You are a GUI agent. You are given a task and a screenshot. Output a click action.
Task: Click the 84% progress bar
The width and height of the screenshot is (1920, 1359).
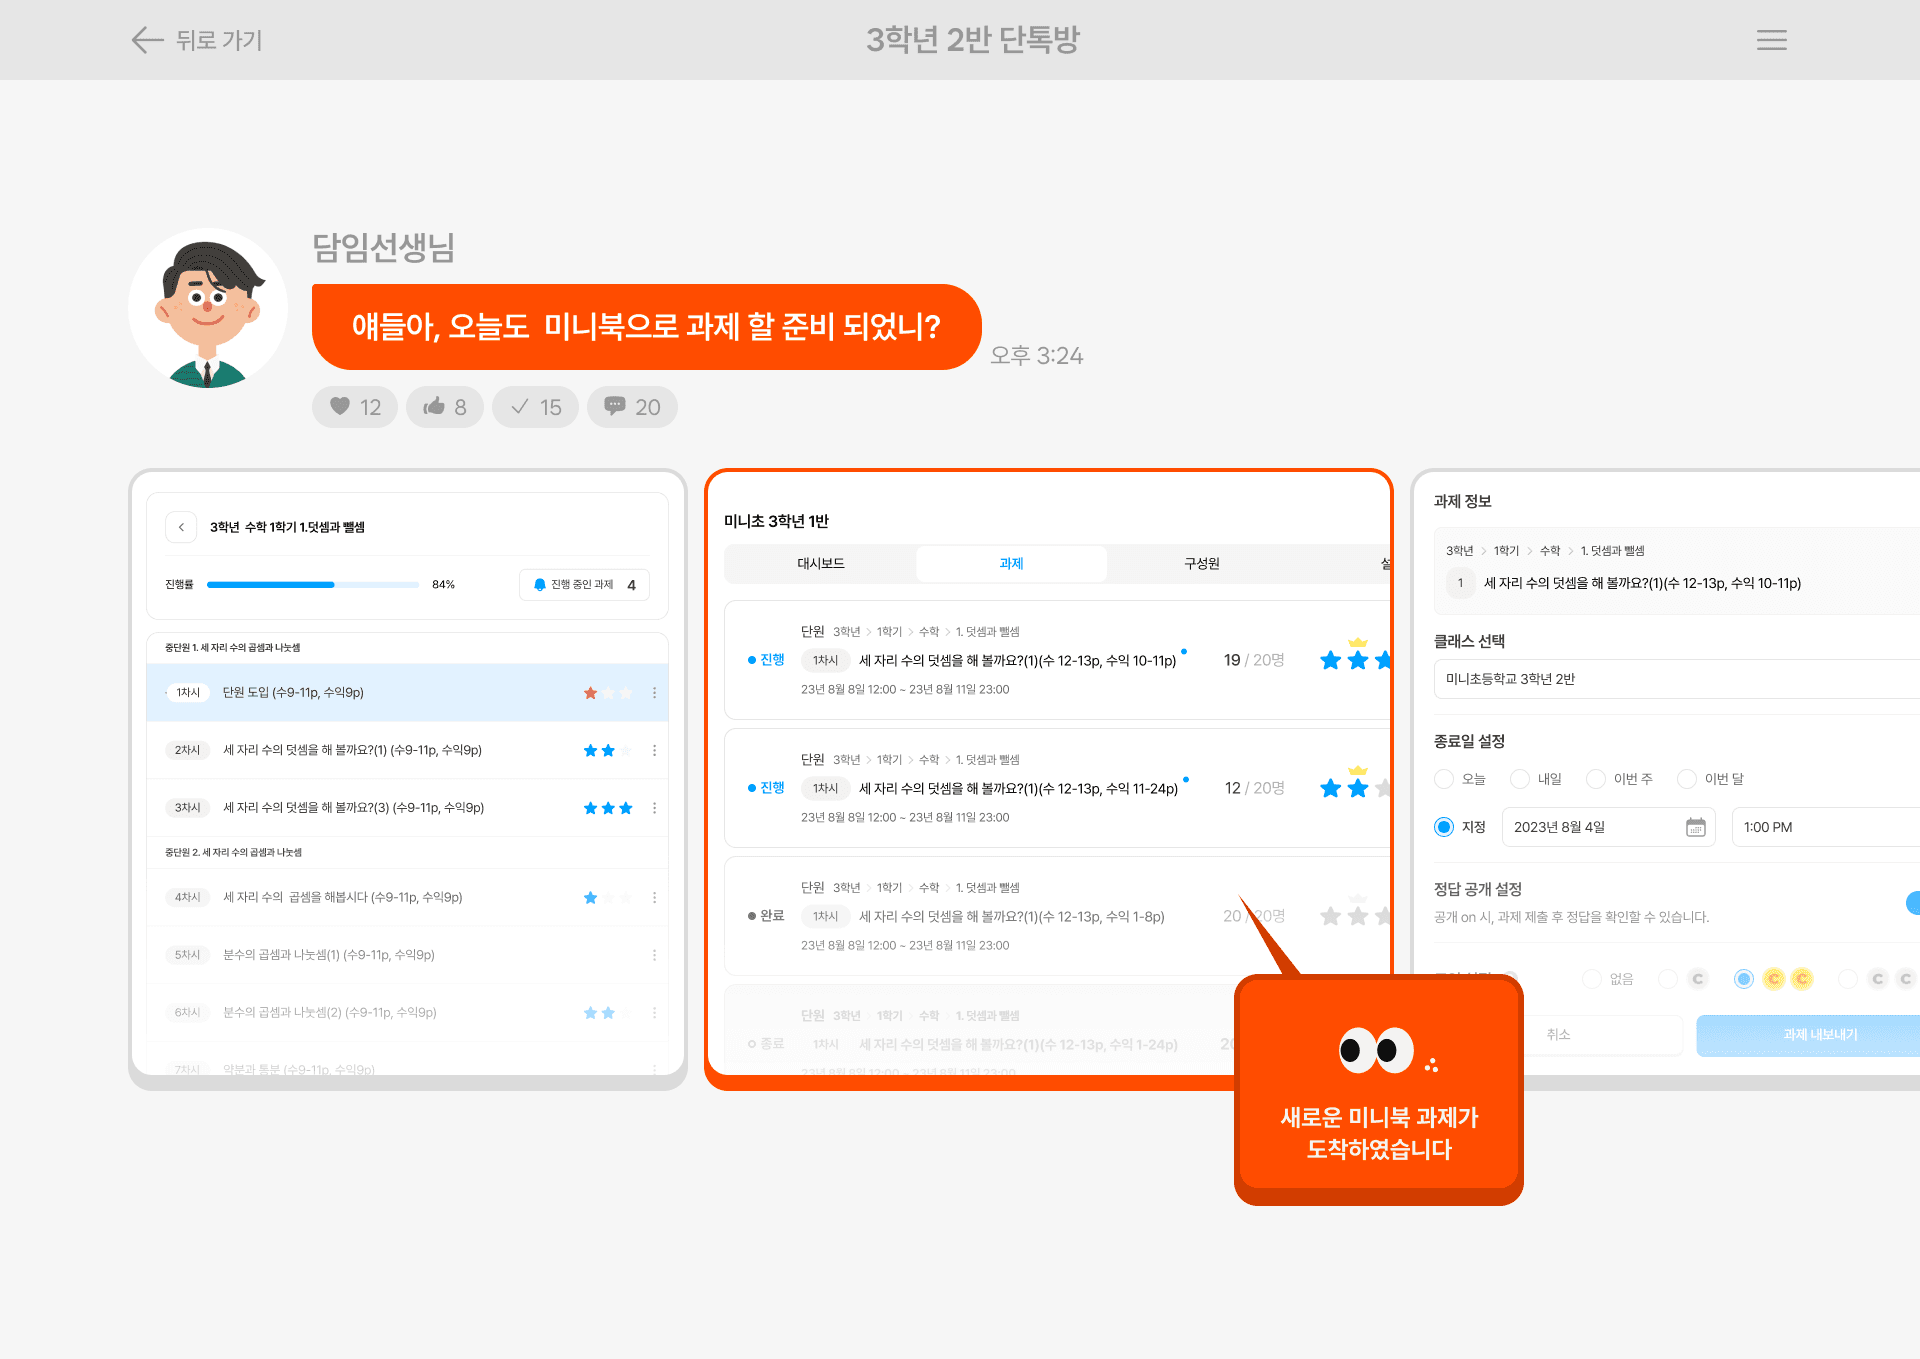[312, 585]
